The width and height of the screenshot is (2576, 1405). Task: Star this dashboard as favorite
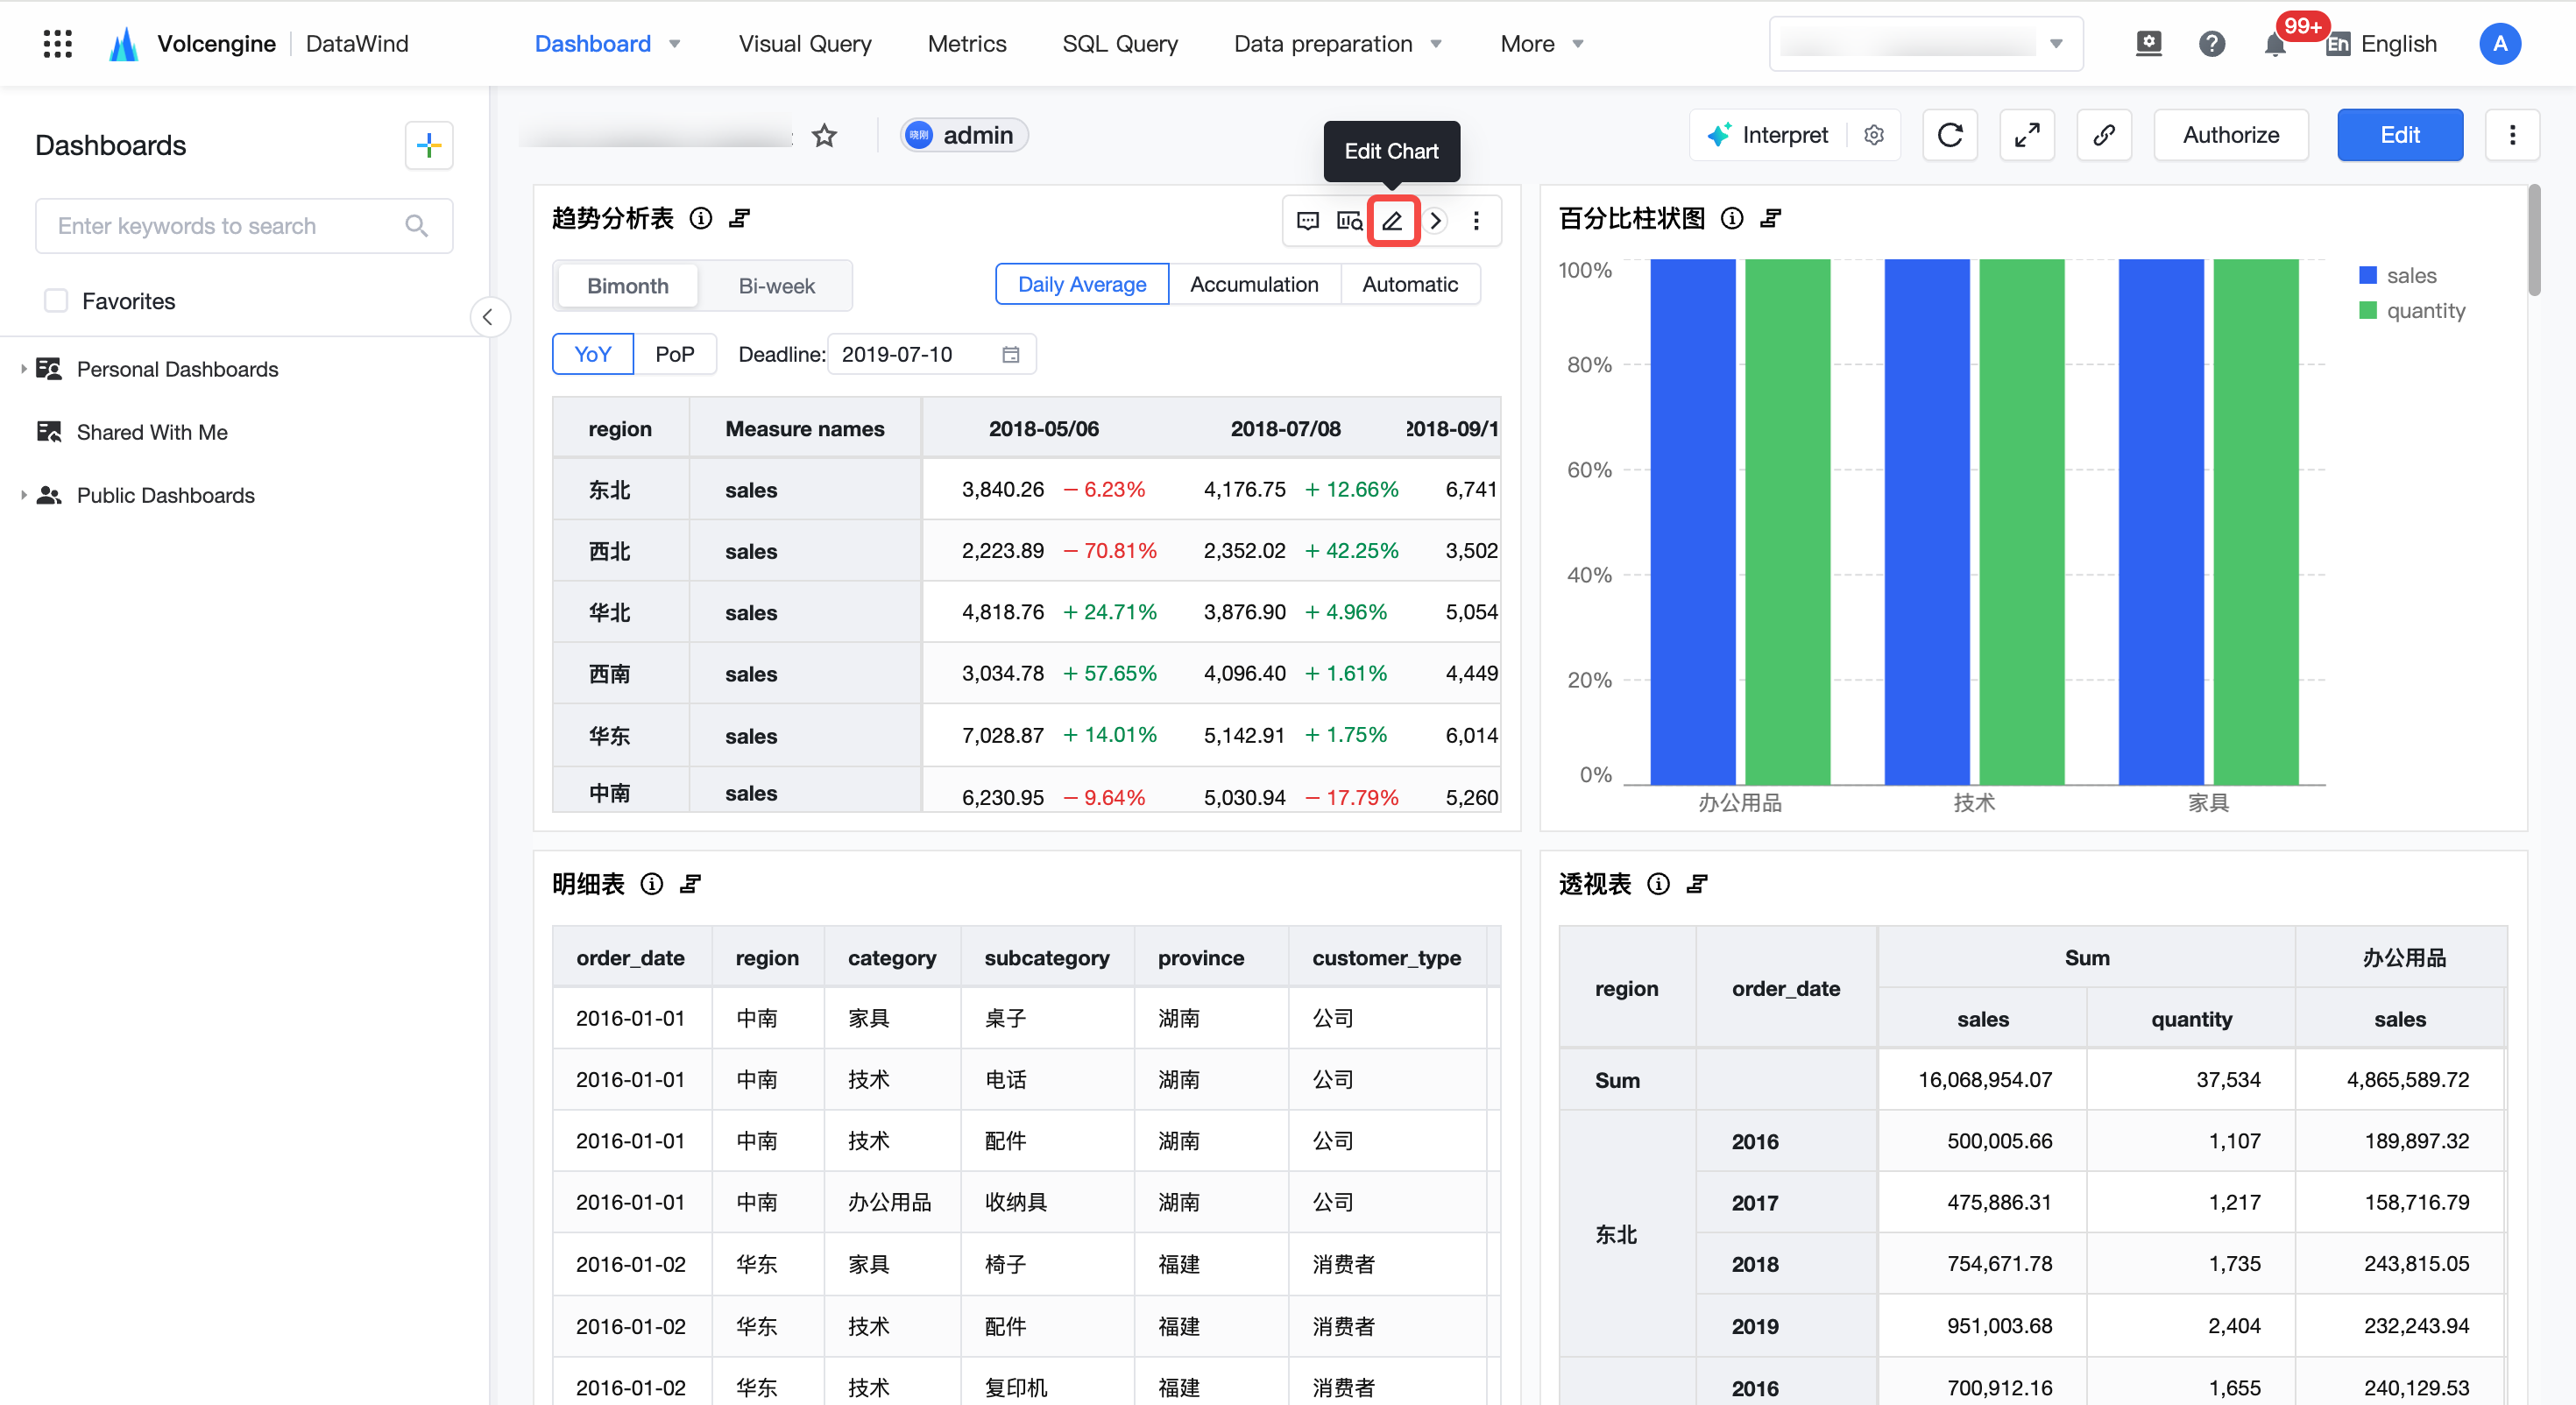[824, 135]
